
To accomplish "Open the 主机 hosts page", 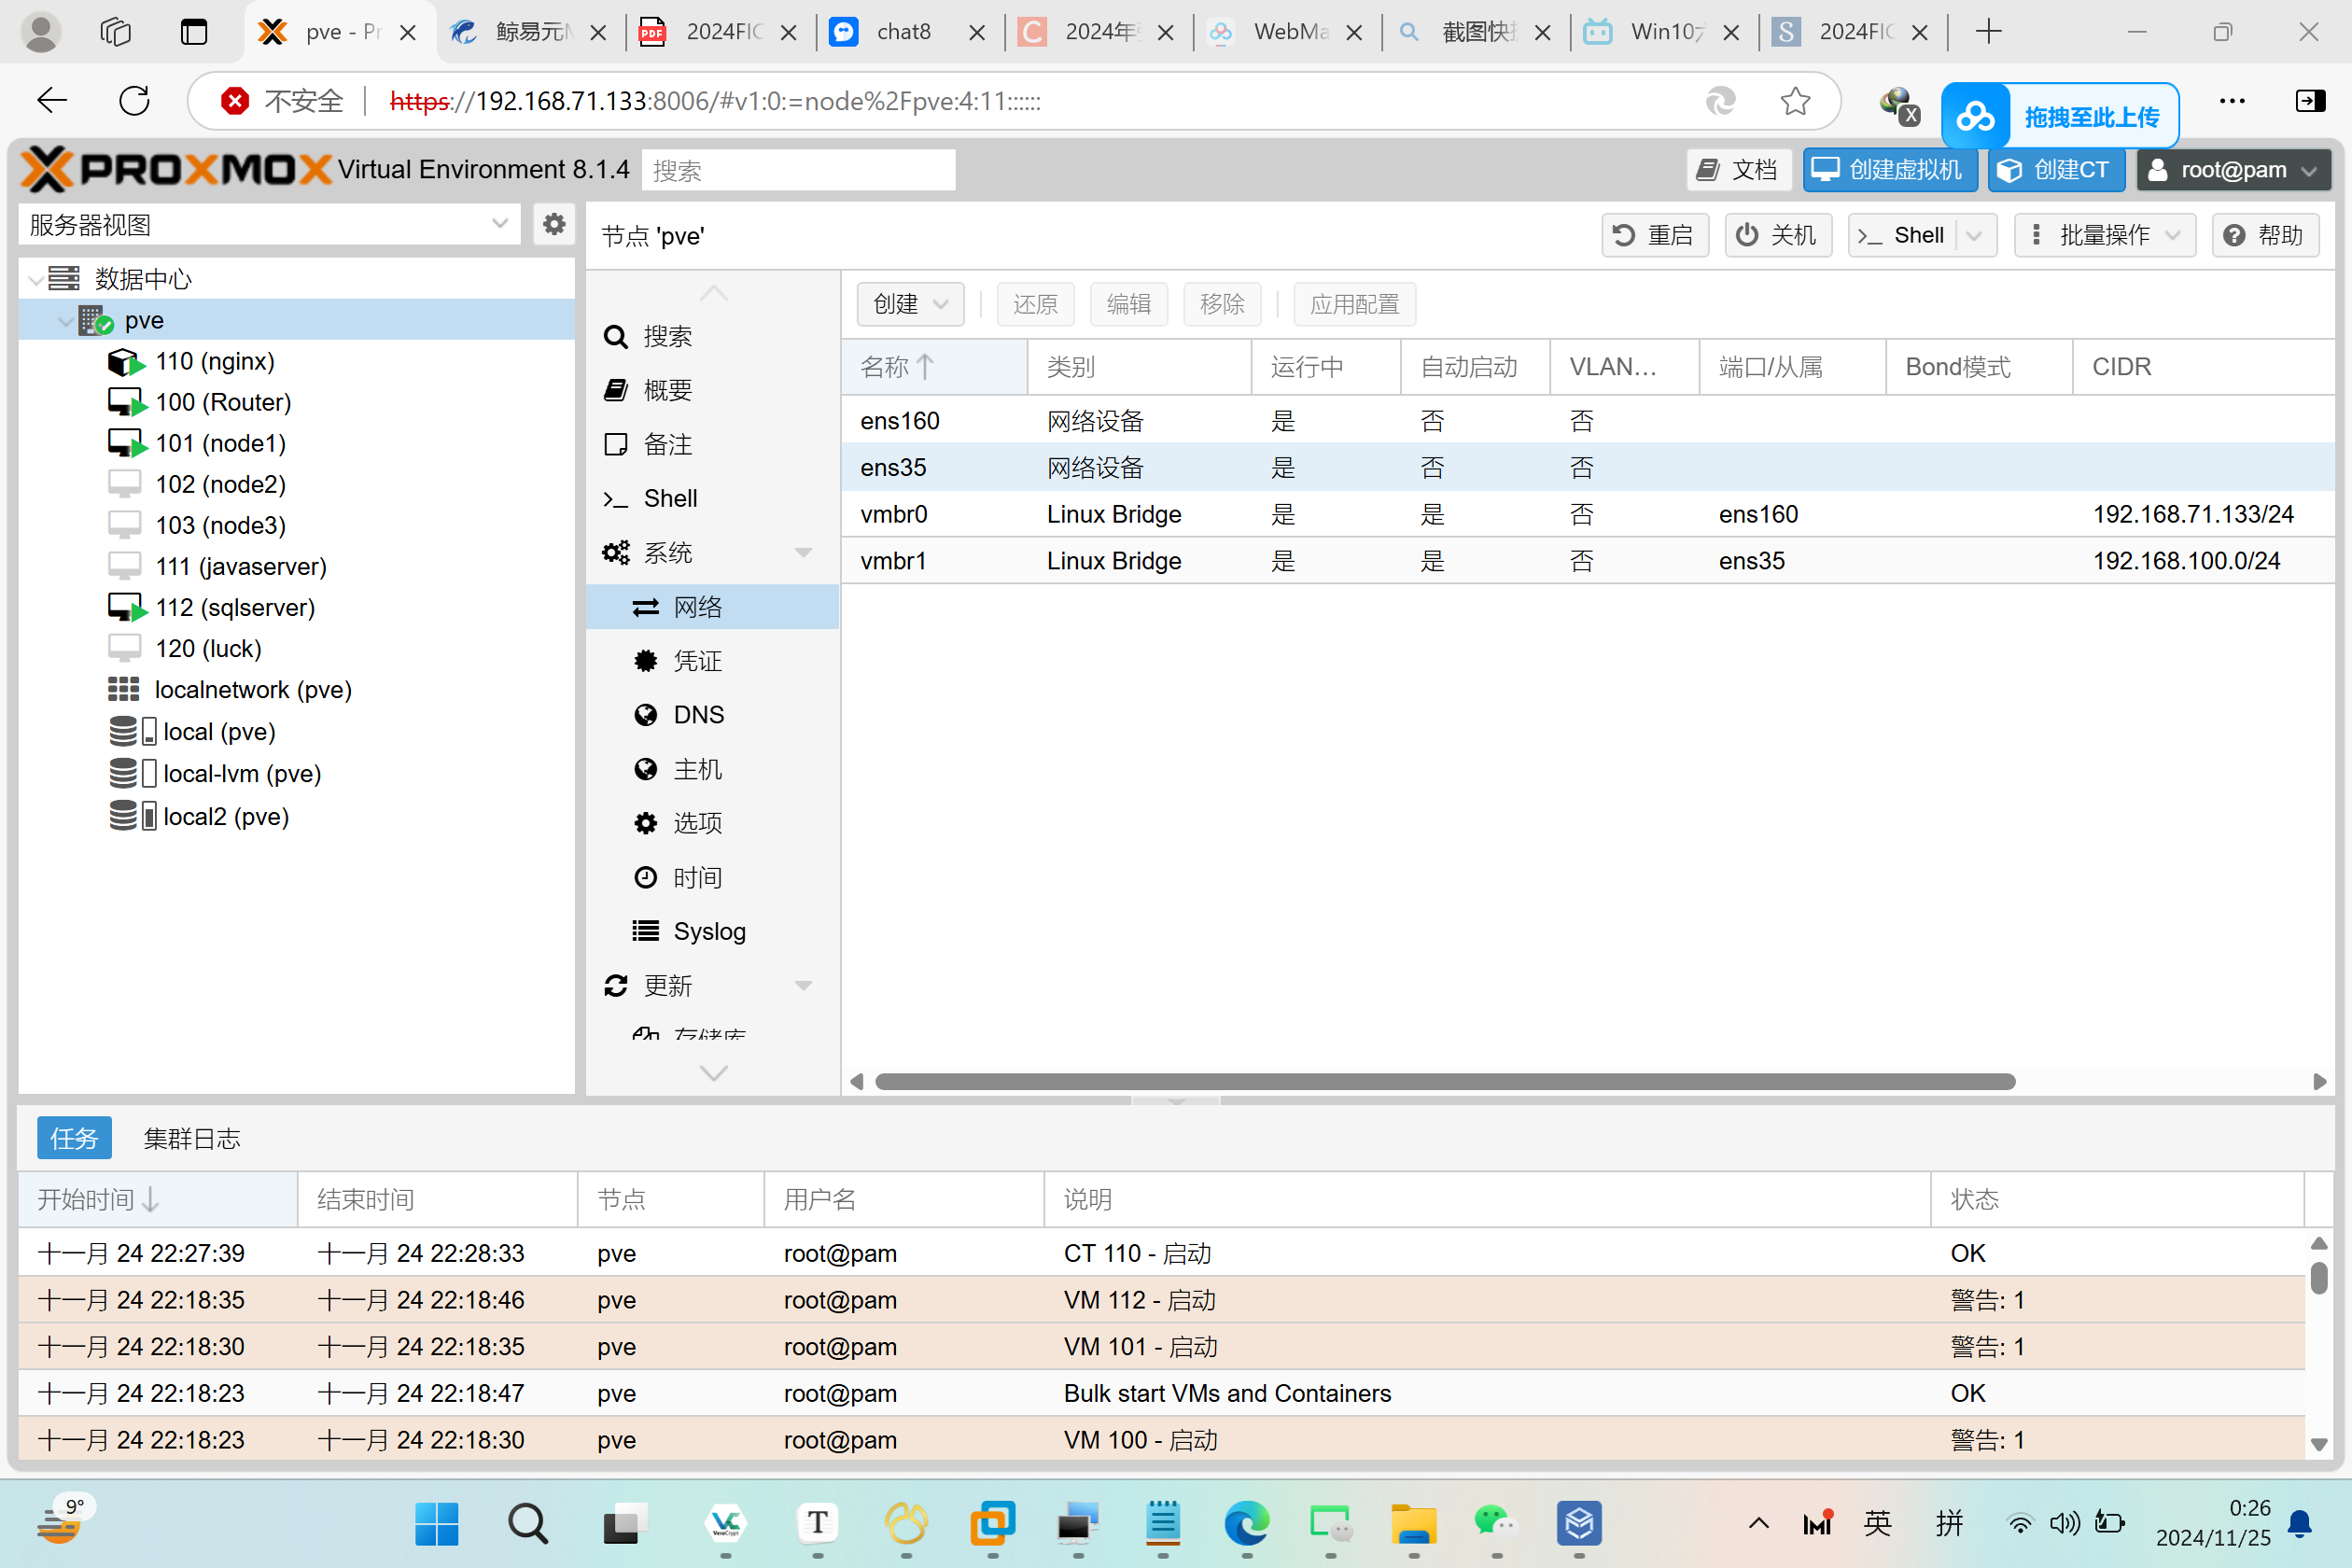I will [x=697, y=769].
